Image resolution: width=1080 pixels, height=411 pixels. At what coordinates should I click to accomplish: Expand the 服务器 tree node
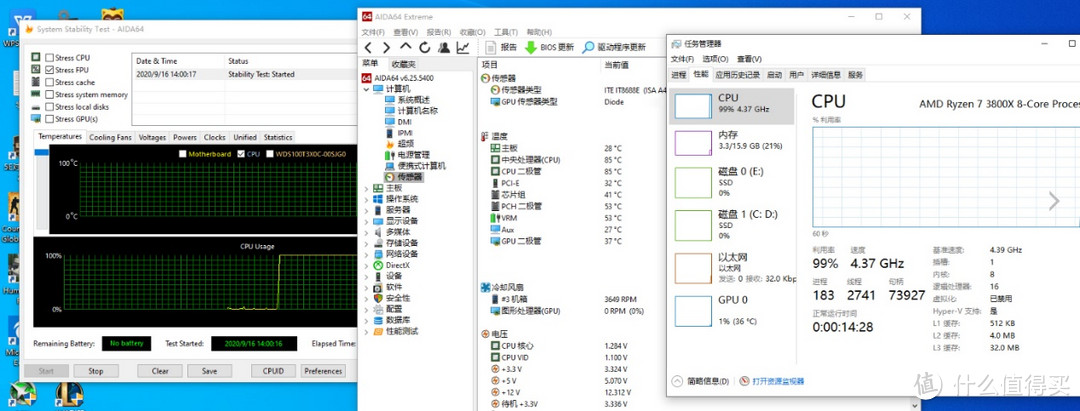click(366, 210)
